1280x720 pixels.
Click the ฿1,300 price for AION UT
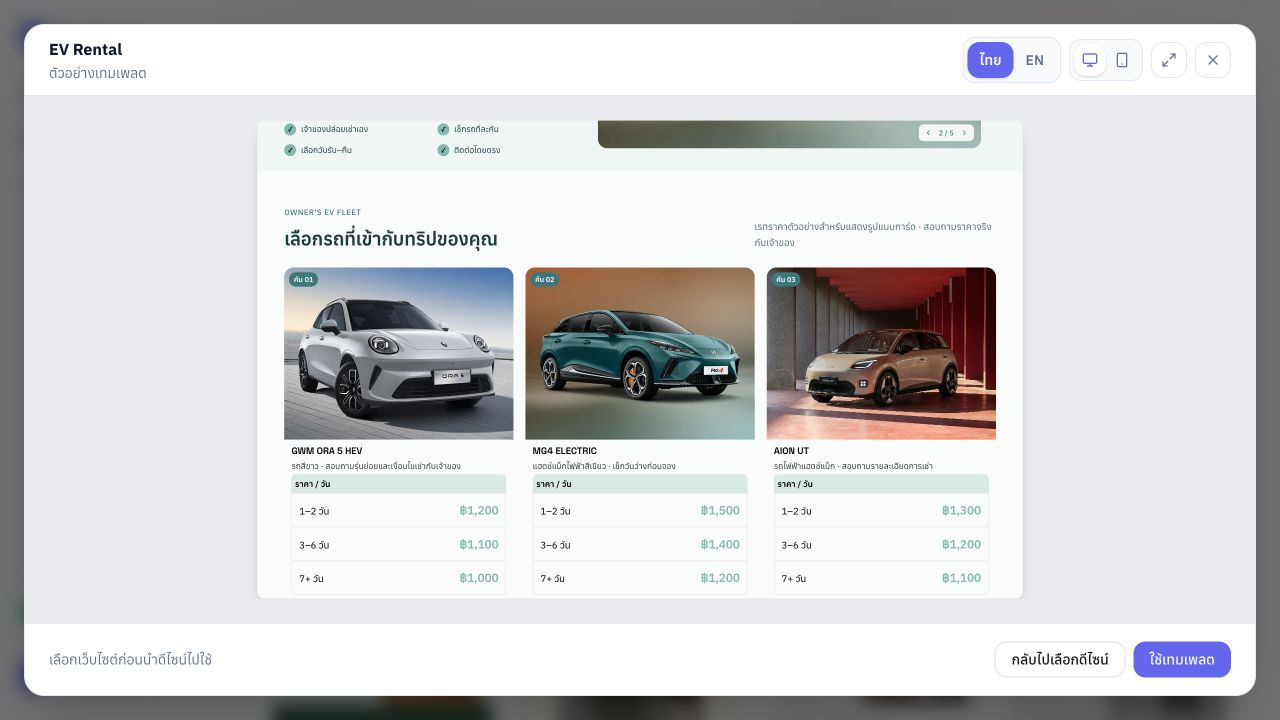(x=961, y=511)
